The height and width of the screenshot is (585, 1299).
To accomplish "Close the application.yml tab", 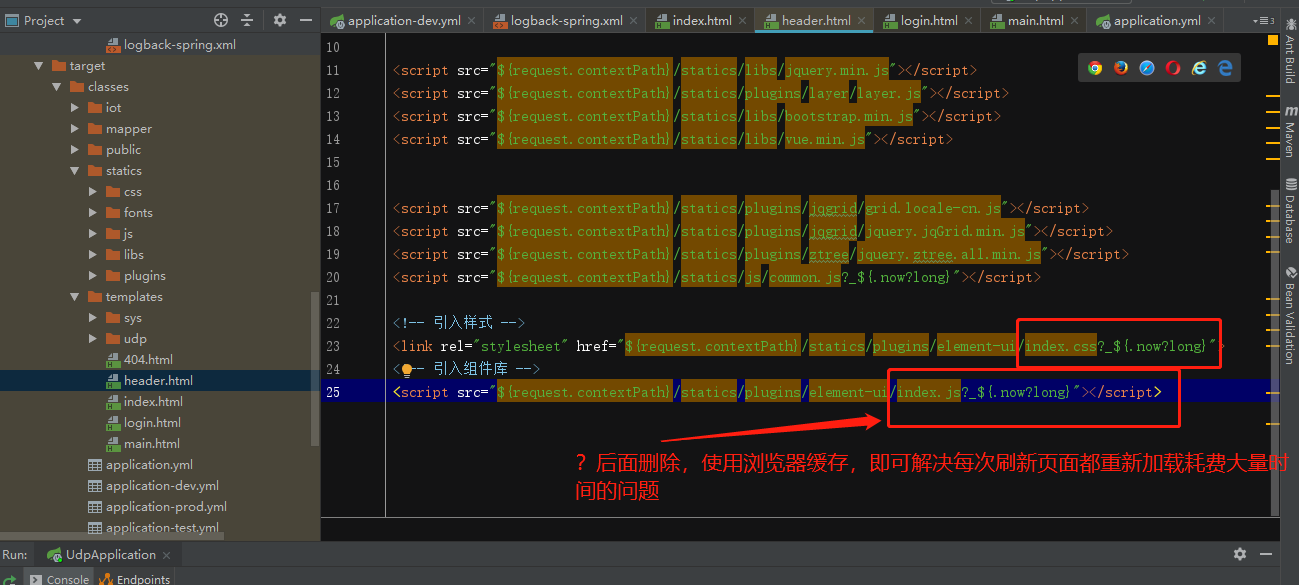I will (1213, 21).
